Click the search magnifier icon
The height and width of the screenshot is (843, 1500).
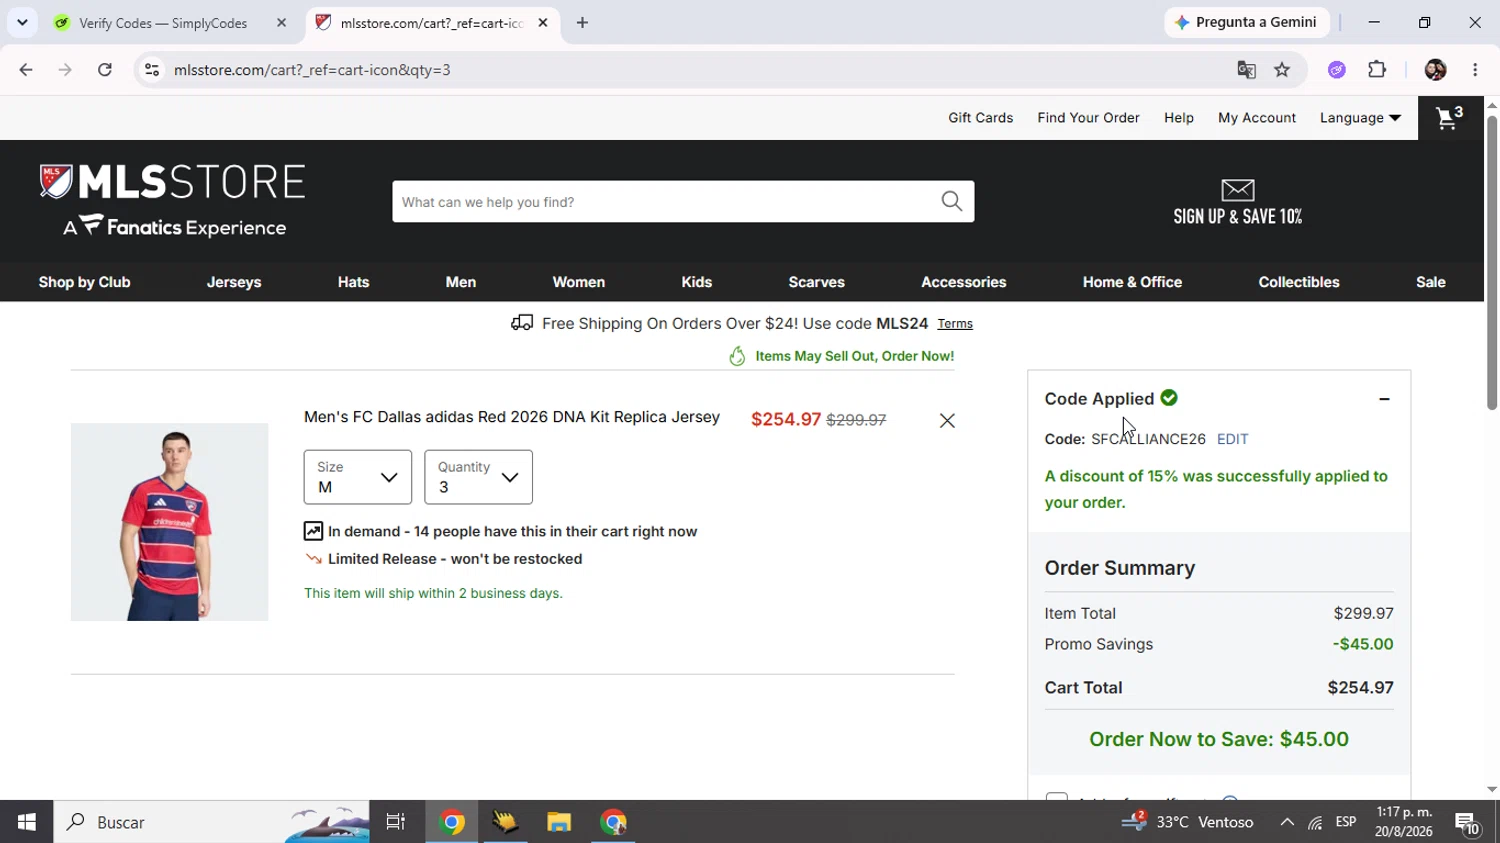(952, 202)
